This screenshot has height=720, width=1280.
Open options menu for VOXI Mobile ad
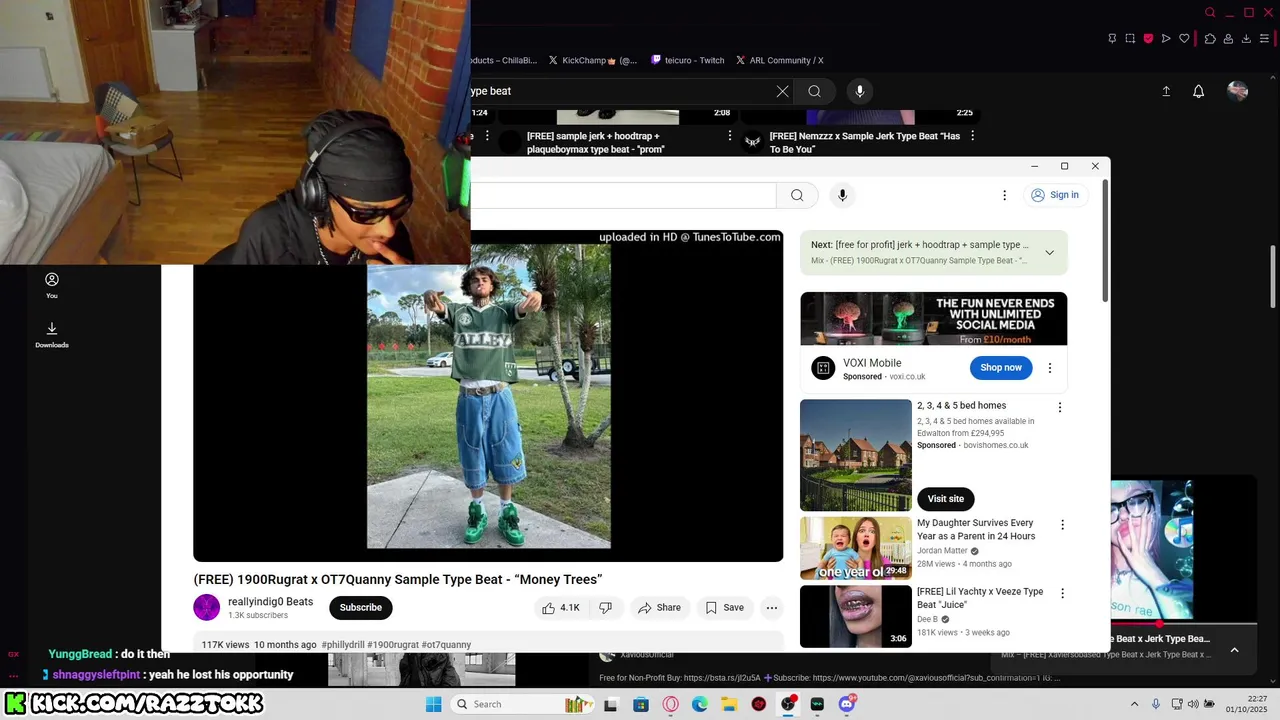(x=1049, y=368)
